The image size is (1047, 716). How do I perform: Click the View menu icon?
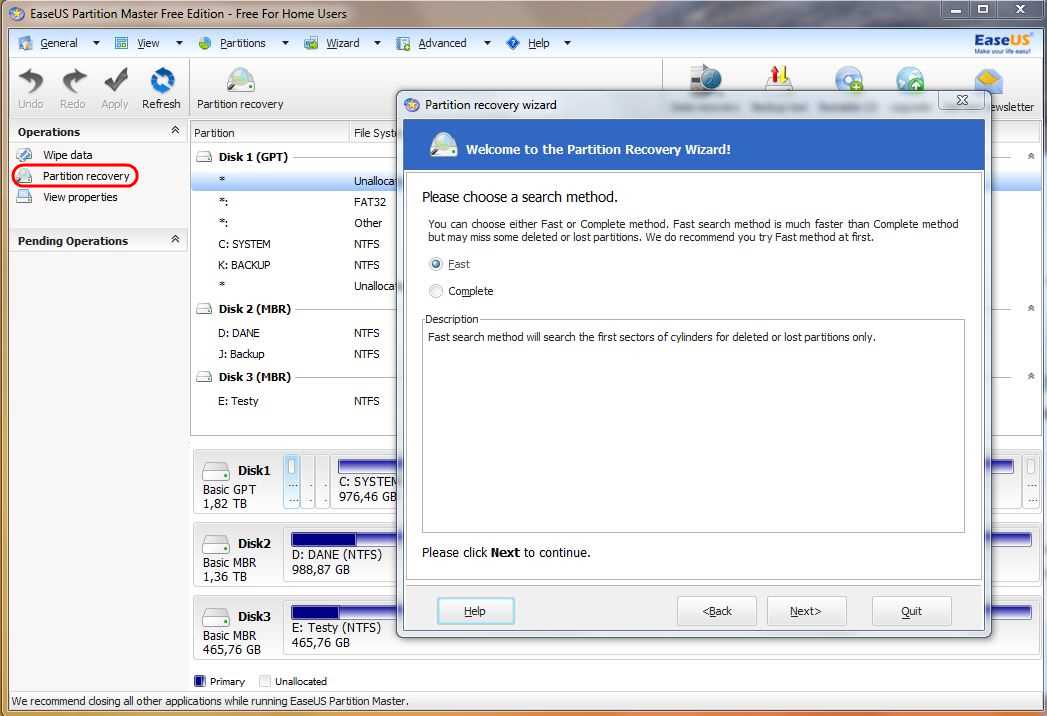pyautogui.click(x=122, y=43)
